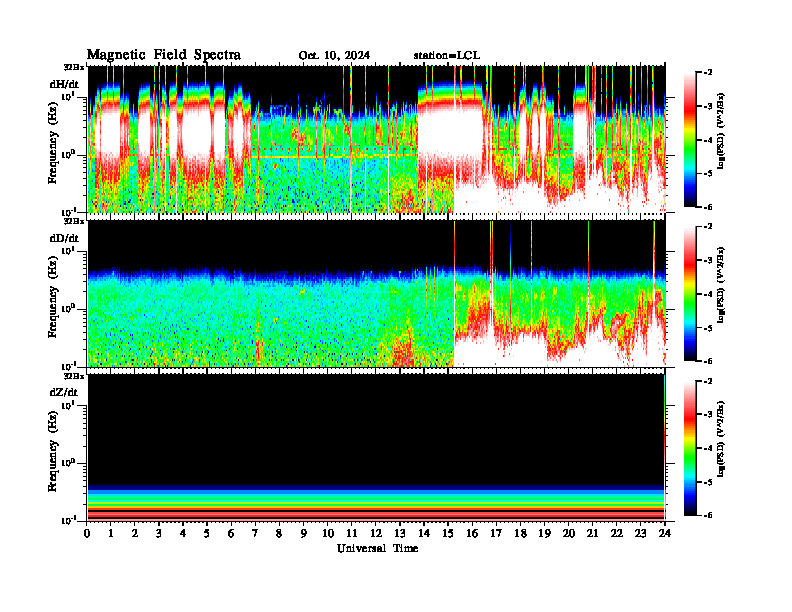Click the "24" hour tick label
This screenshot has height=612, width=792.
[x=665, y=534]
